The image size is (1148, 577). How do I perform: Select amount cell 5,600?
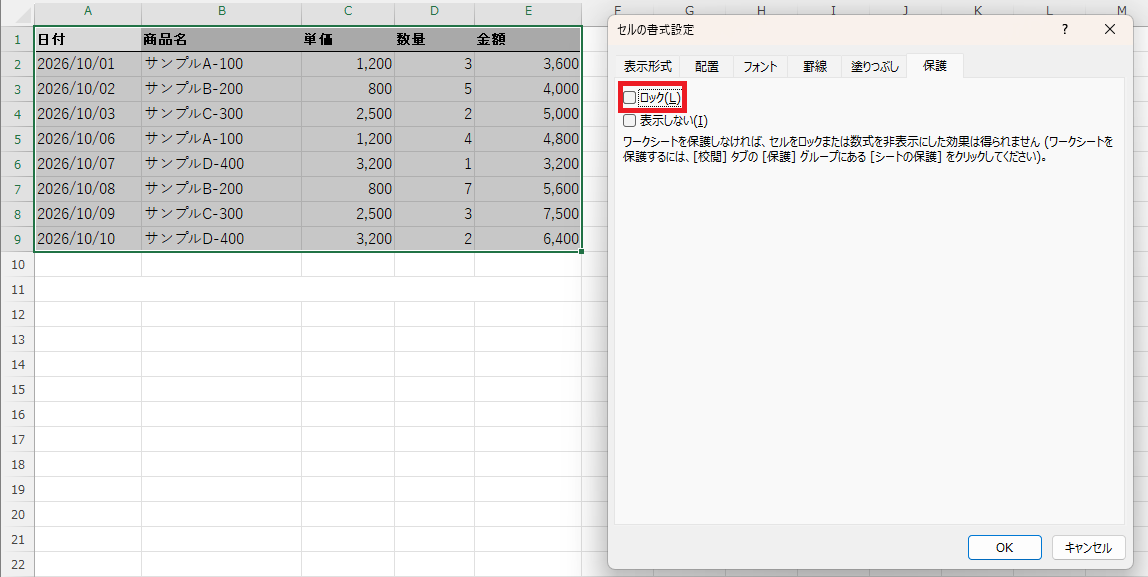[x=528, y=189]
